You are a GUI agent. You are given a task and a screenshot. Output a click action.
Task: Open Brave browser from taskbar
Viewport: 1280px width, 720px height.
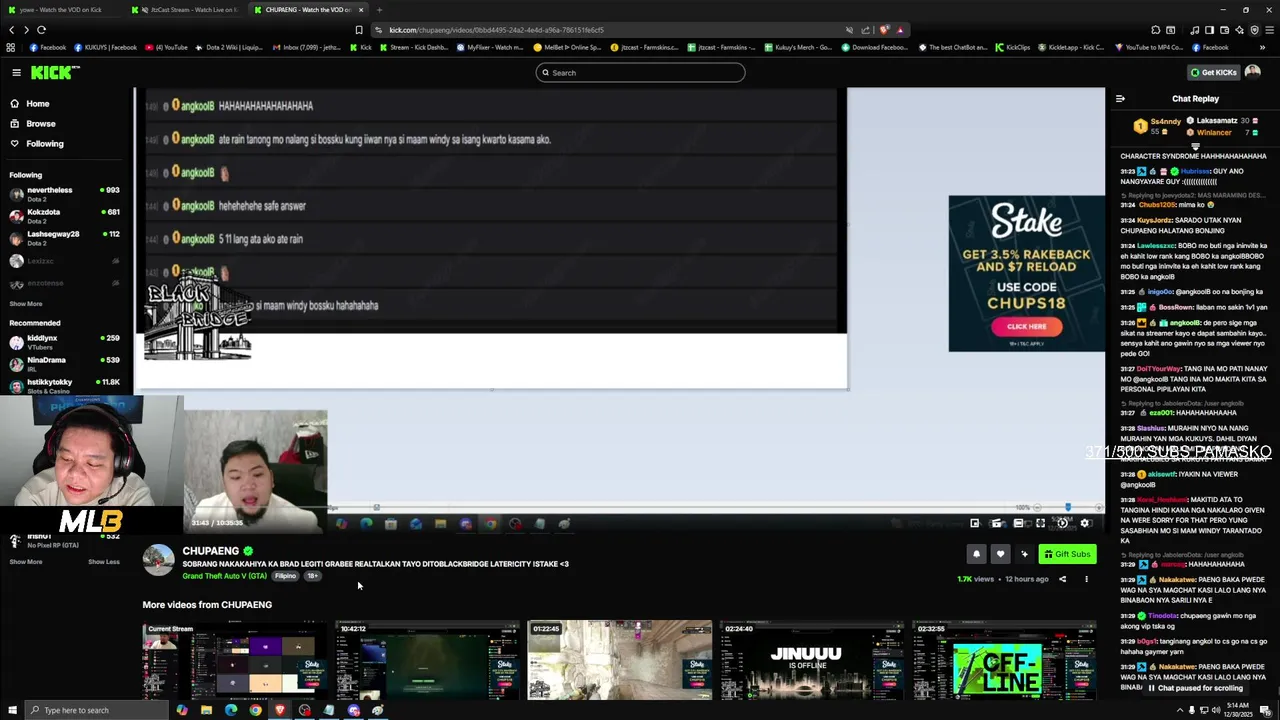tap(280, 710)
